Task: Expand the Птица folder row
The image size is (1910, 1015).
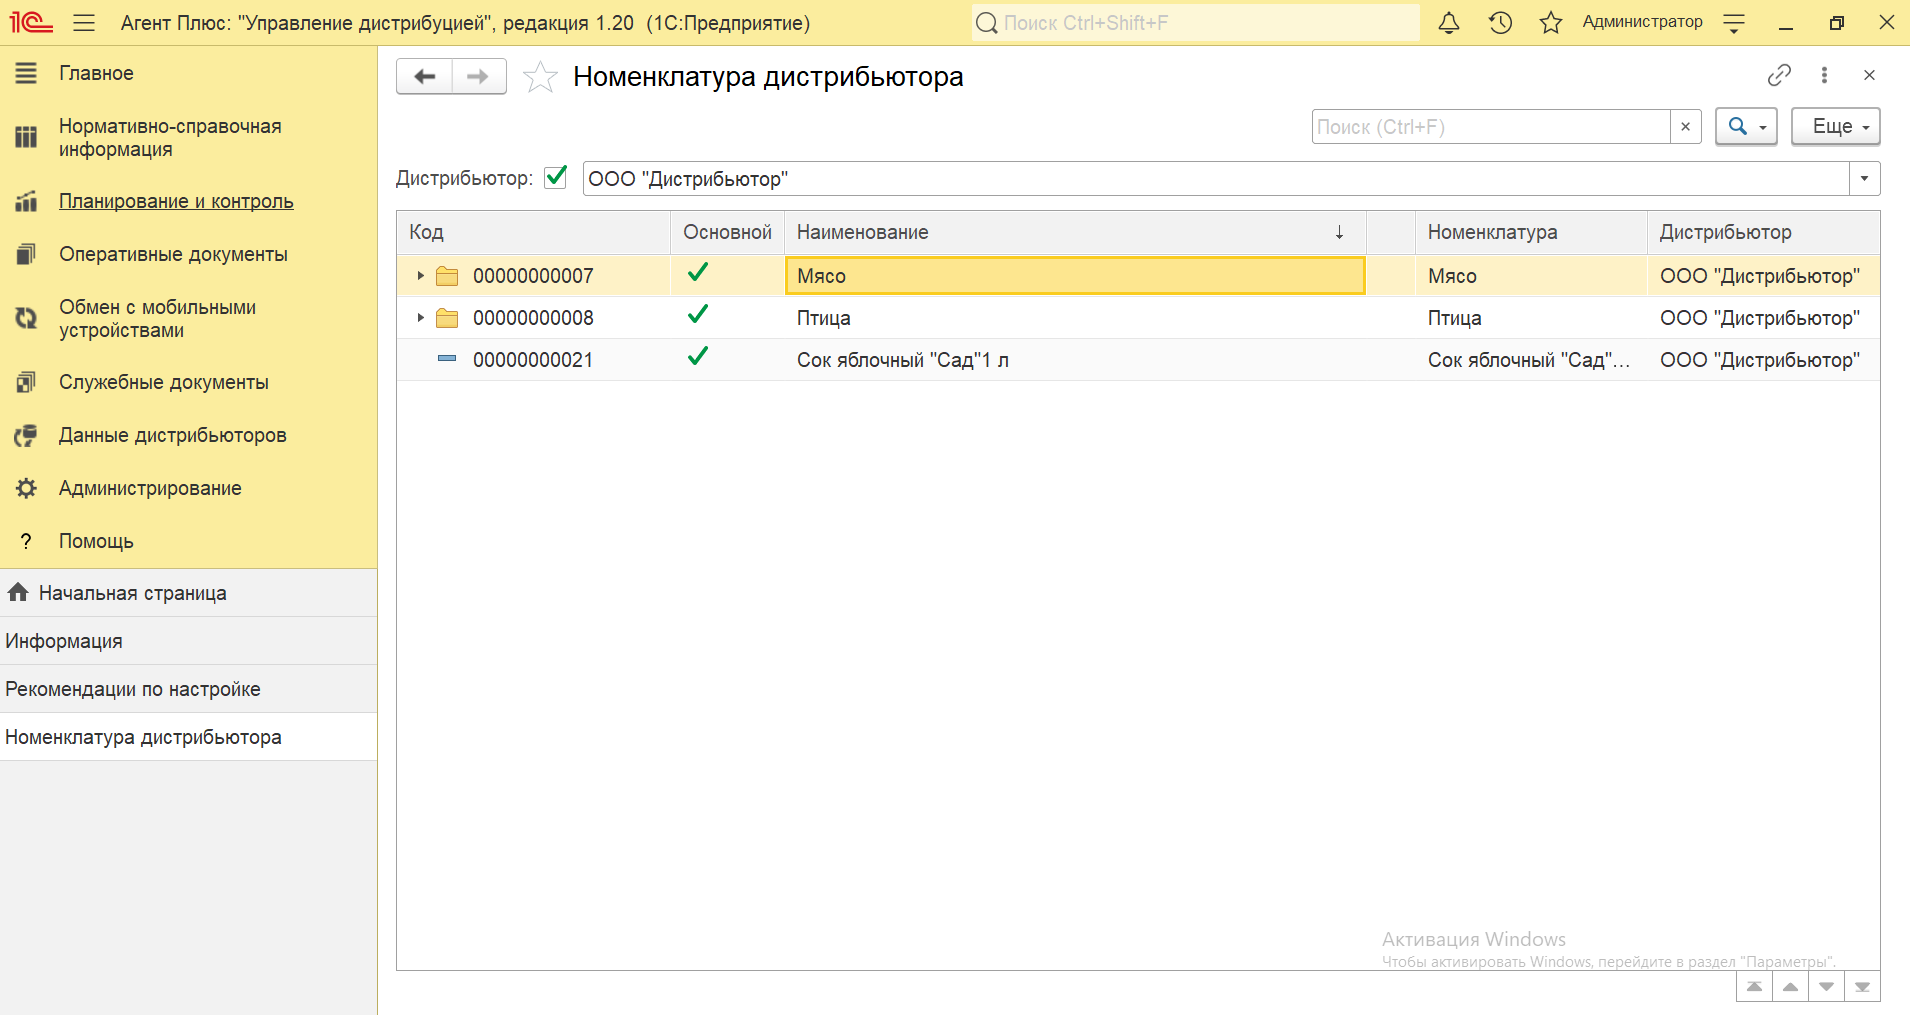Action: pos(421,317)
